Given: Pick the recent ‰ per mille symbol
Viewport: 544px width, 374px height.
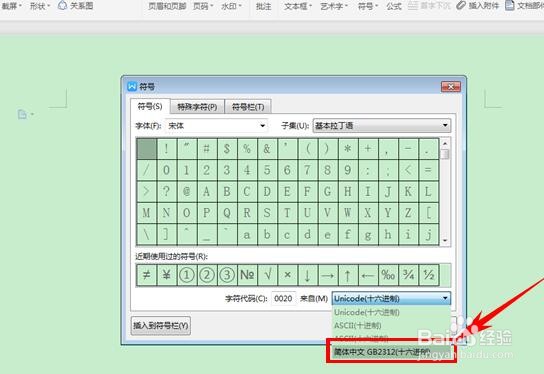Looking at the screenshot, I should [x=388, y=275].
